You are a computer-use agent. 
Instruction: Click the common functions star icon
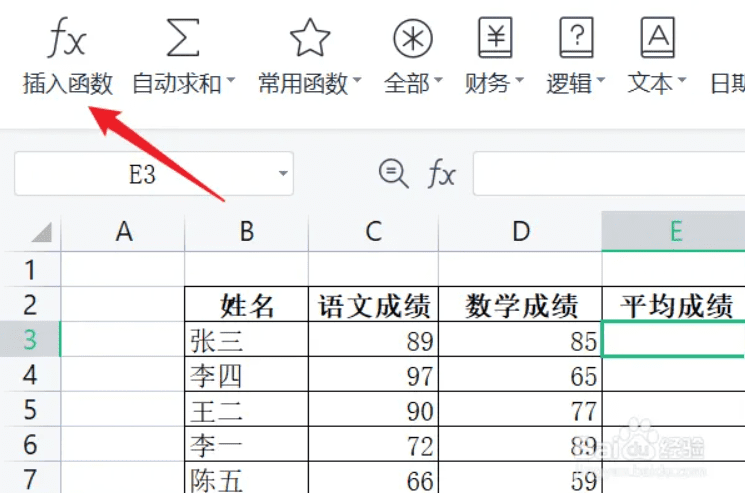coord(309,39)
